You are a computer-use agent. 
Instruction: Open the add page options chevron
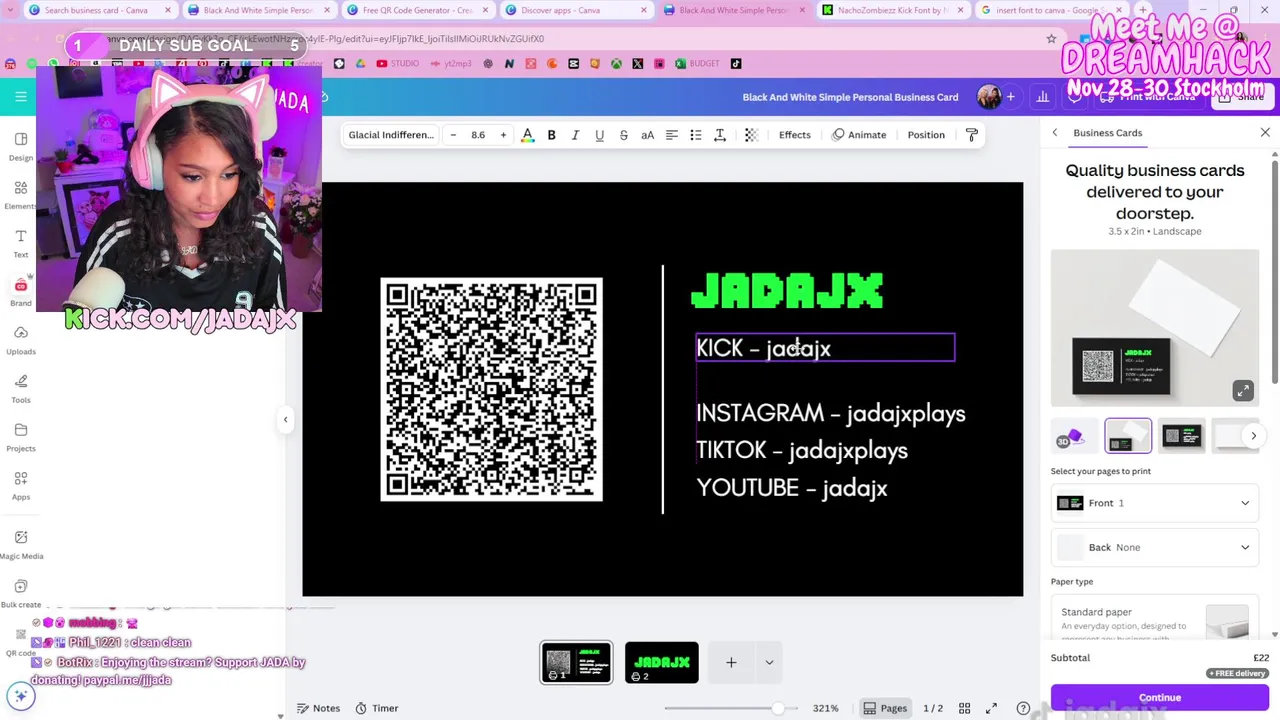(769, 662)
